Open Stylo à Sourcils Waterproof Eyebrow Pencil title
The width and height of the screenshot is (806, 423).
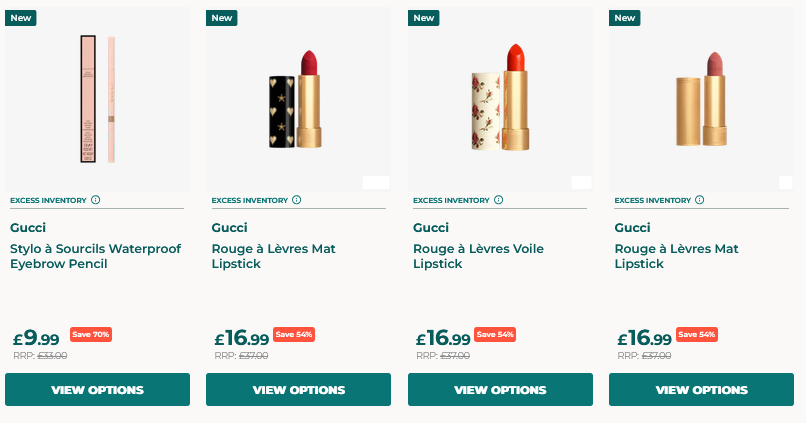point(95,256)
